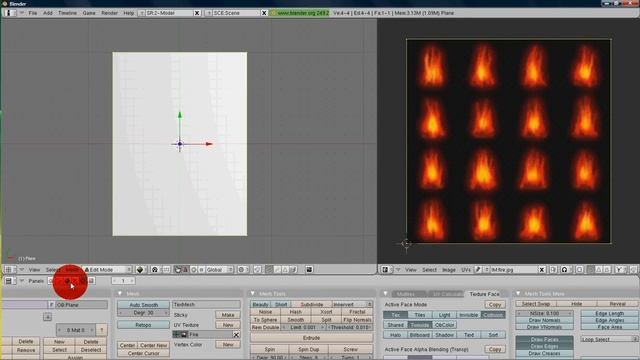This screenshot has width=640, height=360.
Task: Open the Loop Select dropdown
Action: click(x=609, y=340)
